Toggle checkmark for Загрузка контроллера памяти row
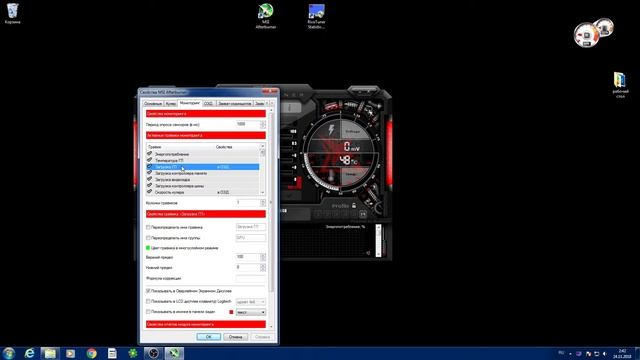This screenshot has height=360, width=640. tap(149, 173)
